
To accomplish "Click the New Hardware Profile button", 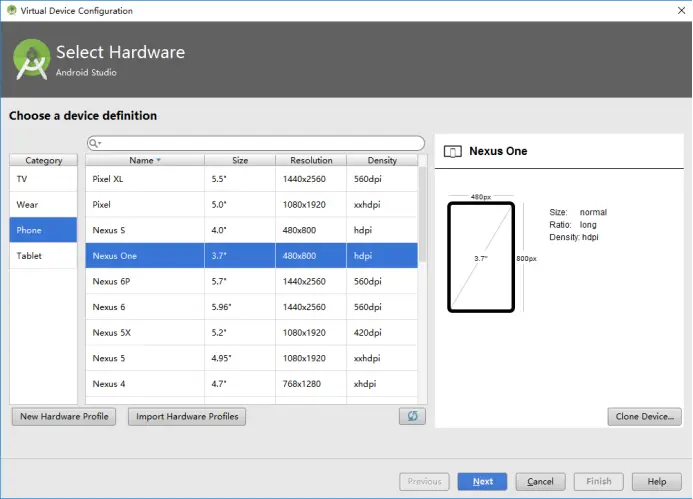I will [64, 416].
